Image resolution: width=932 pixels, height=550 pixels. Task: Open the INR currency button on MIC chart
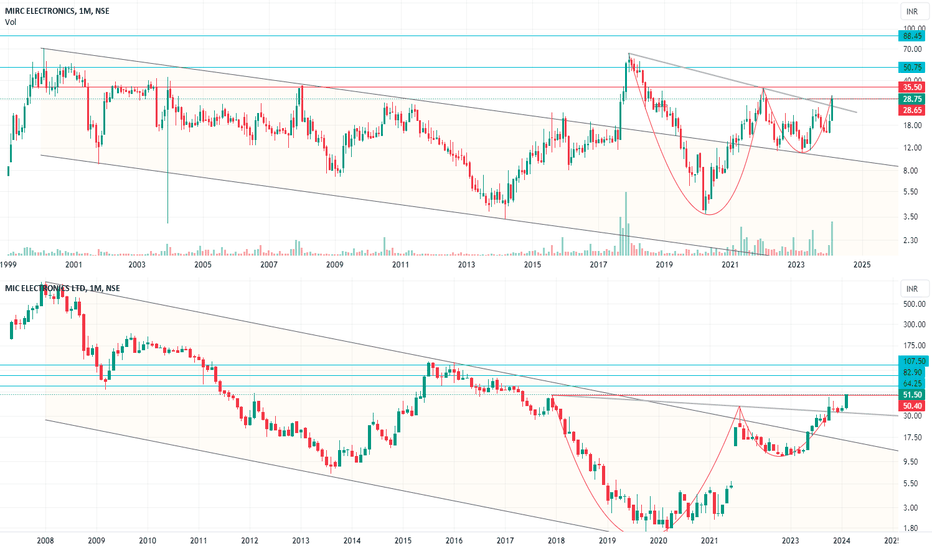(912, 289)
